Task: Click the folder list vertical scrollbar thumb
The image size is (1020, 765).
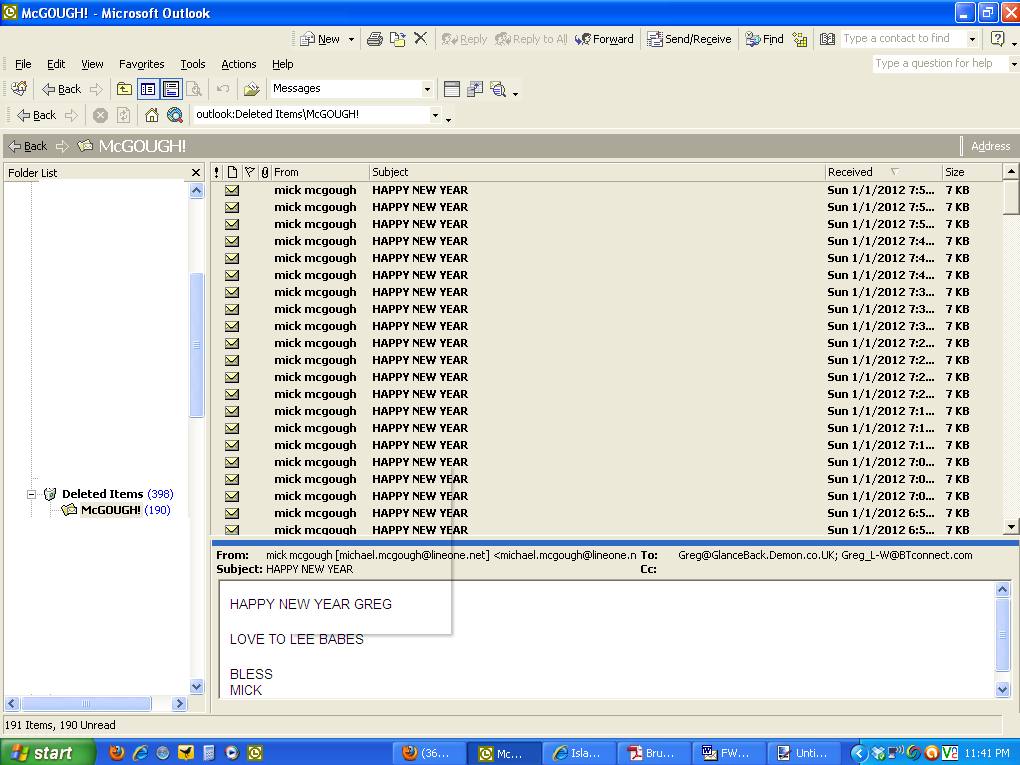Action: pyautogui.click(x=196, y=345)
